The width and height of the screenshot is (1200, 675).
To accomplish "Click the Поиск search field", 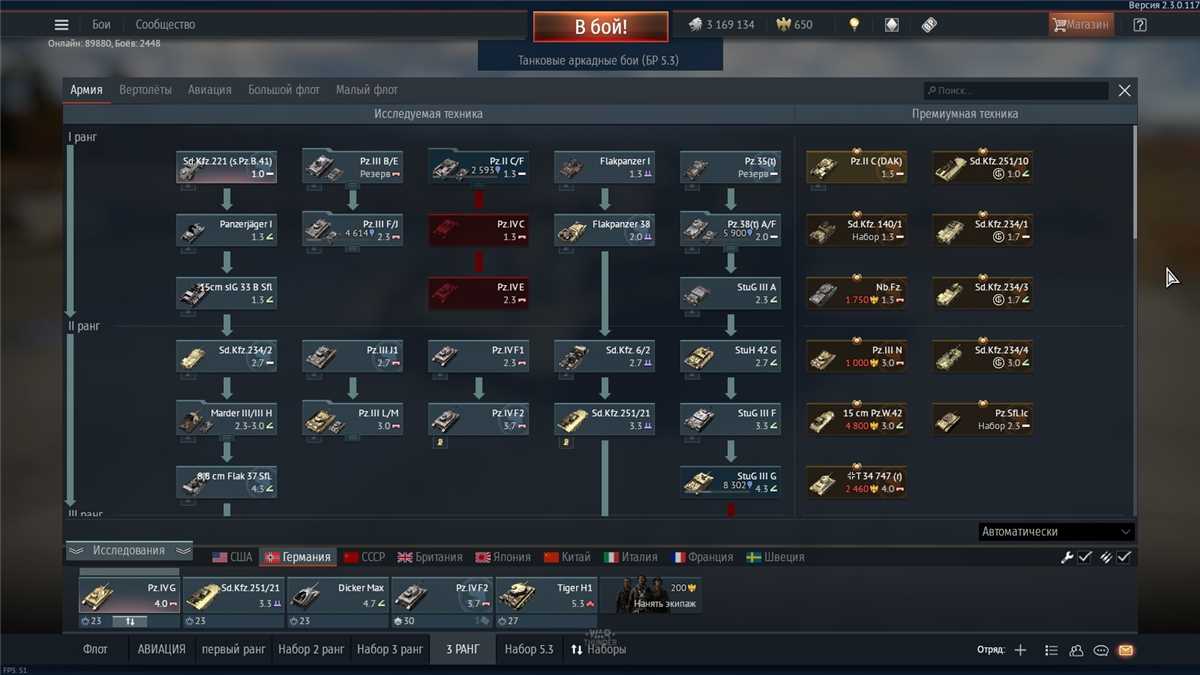I will coord(1016,90).
